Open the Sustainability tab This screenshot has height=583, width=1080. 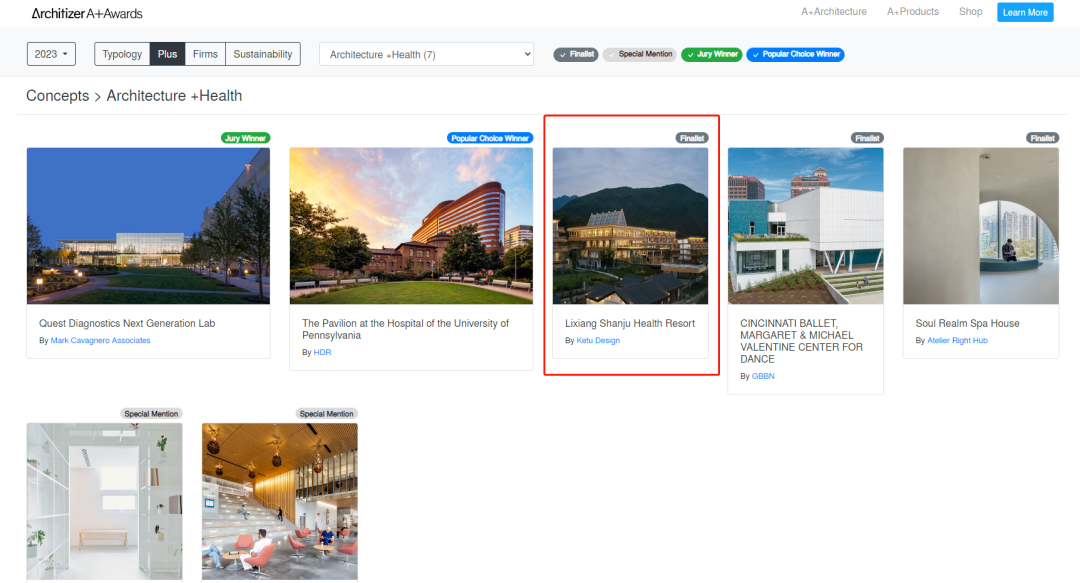262,54
